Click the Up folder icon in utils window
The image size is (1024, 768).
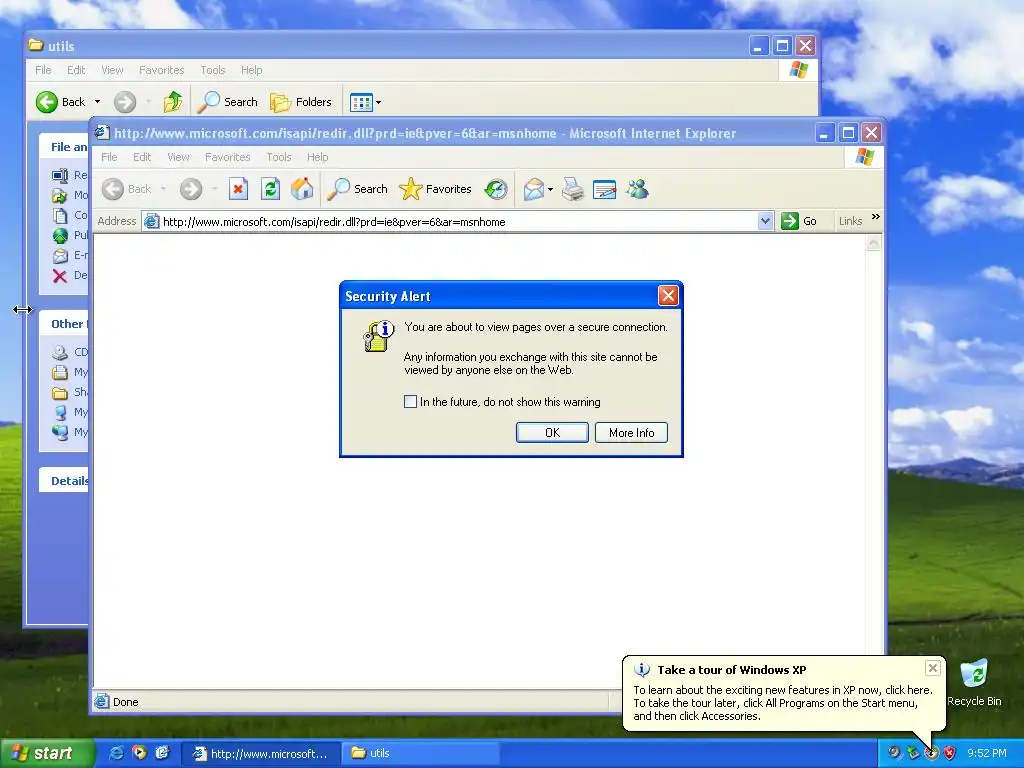tap(173, 102)
